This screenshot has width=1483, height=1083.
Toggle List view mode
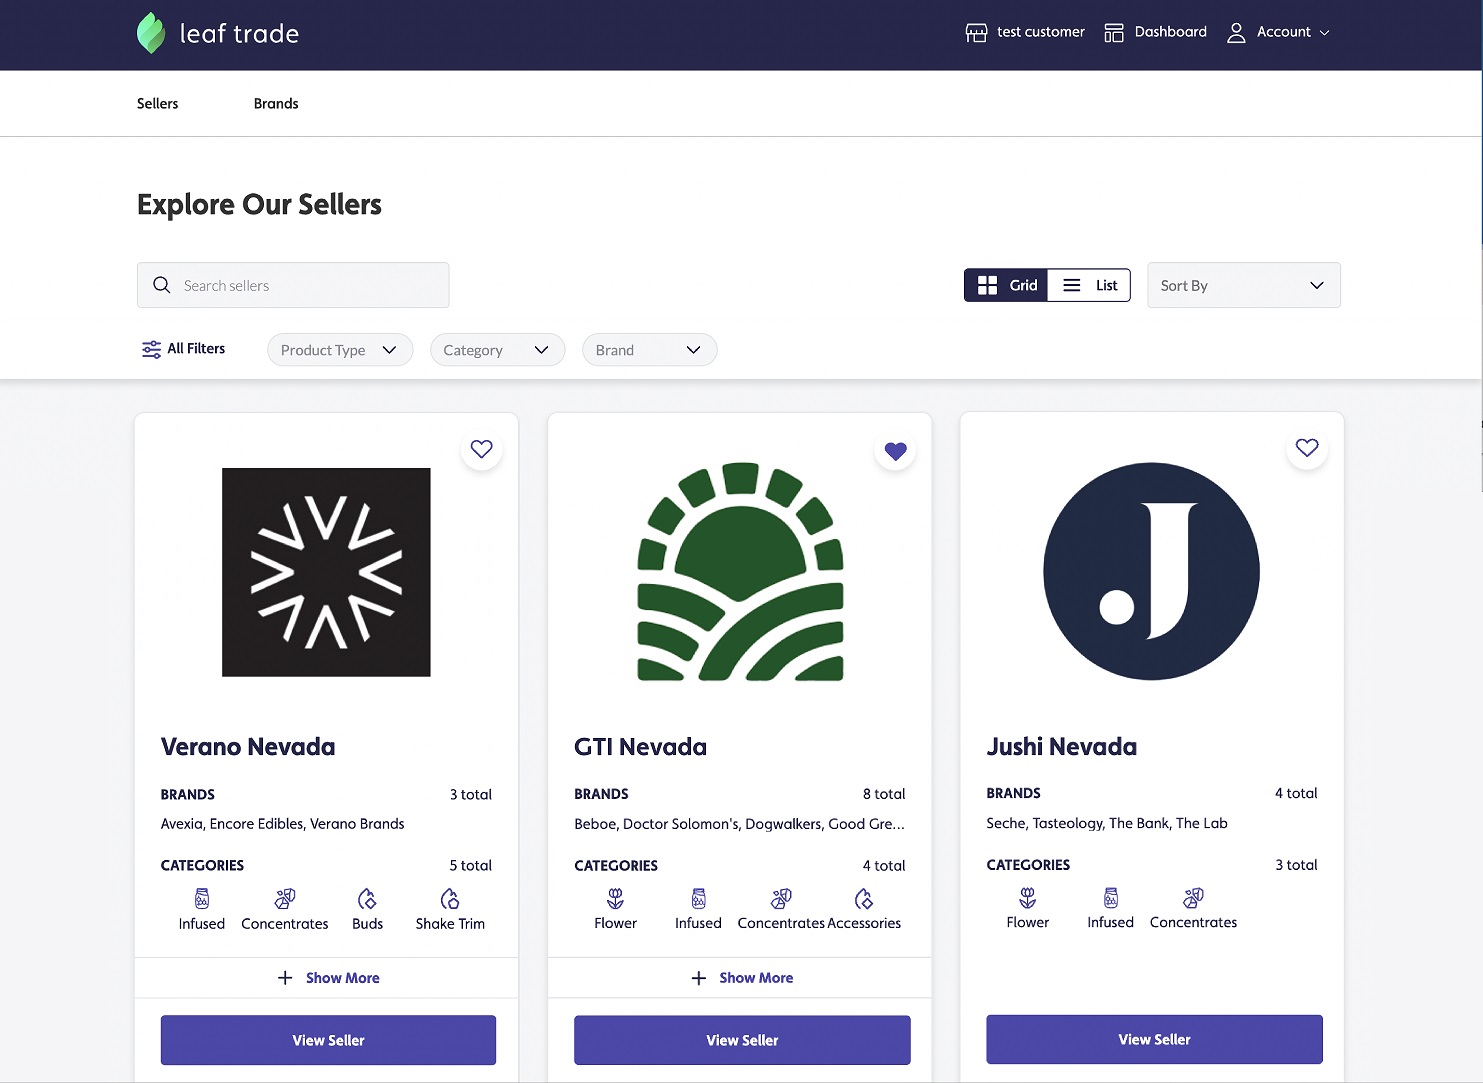pyautogui.click(x=1089, y=285)
